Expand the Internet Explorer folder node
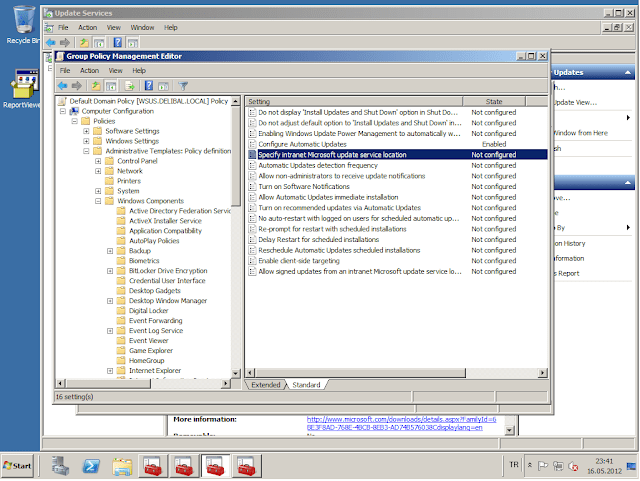This screenshot has height=481, width=640. point(110,370)
